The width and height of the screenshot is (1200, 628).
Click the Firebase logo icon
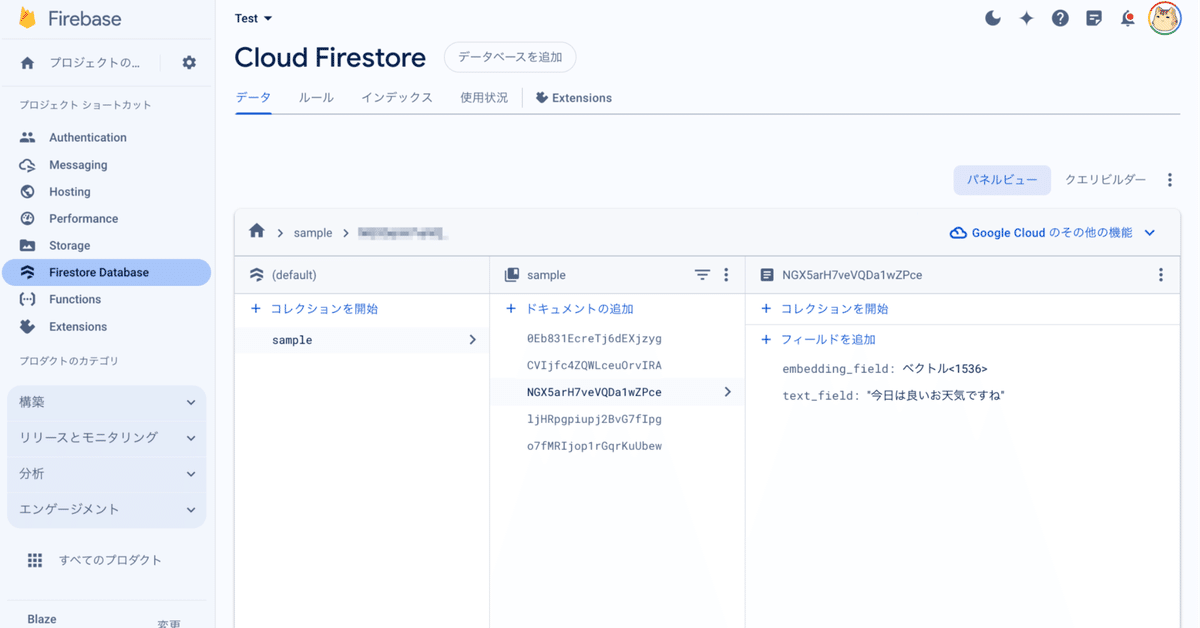28,19
